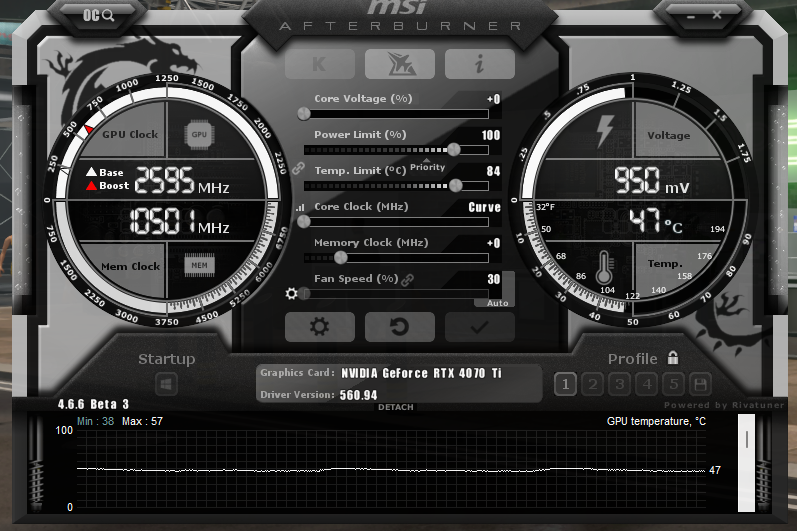Click the GPU chip icon in left gauge
The height and width of the screenshot is (531, 797).
(x=199, y=135)
